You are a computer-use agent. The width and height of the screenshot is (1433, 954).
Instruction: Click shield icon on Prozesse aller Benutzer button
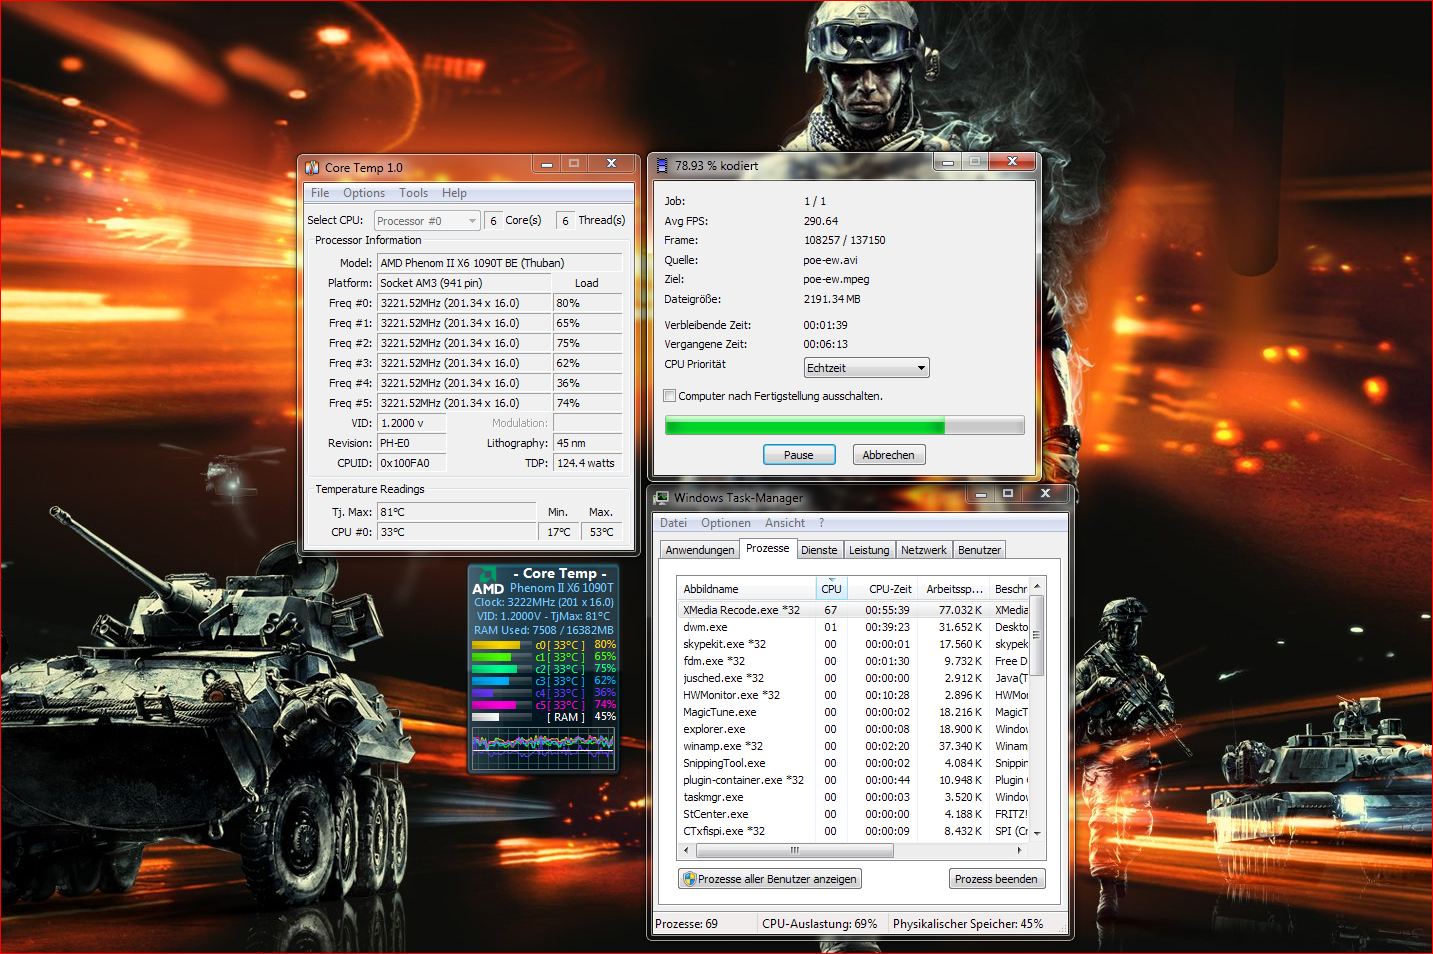688,879
